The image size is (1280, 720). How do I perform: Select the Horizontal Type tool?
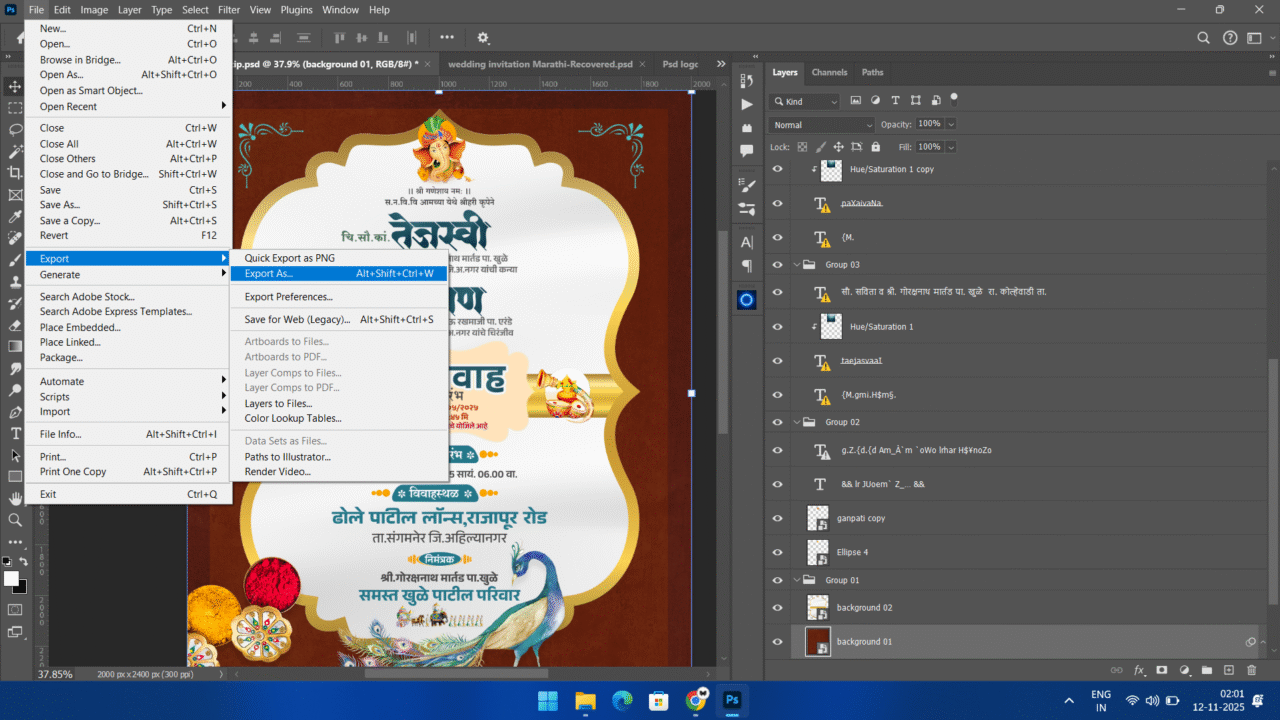(14, 433)
